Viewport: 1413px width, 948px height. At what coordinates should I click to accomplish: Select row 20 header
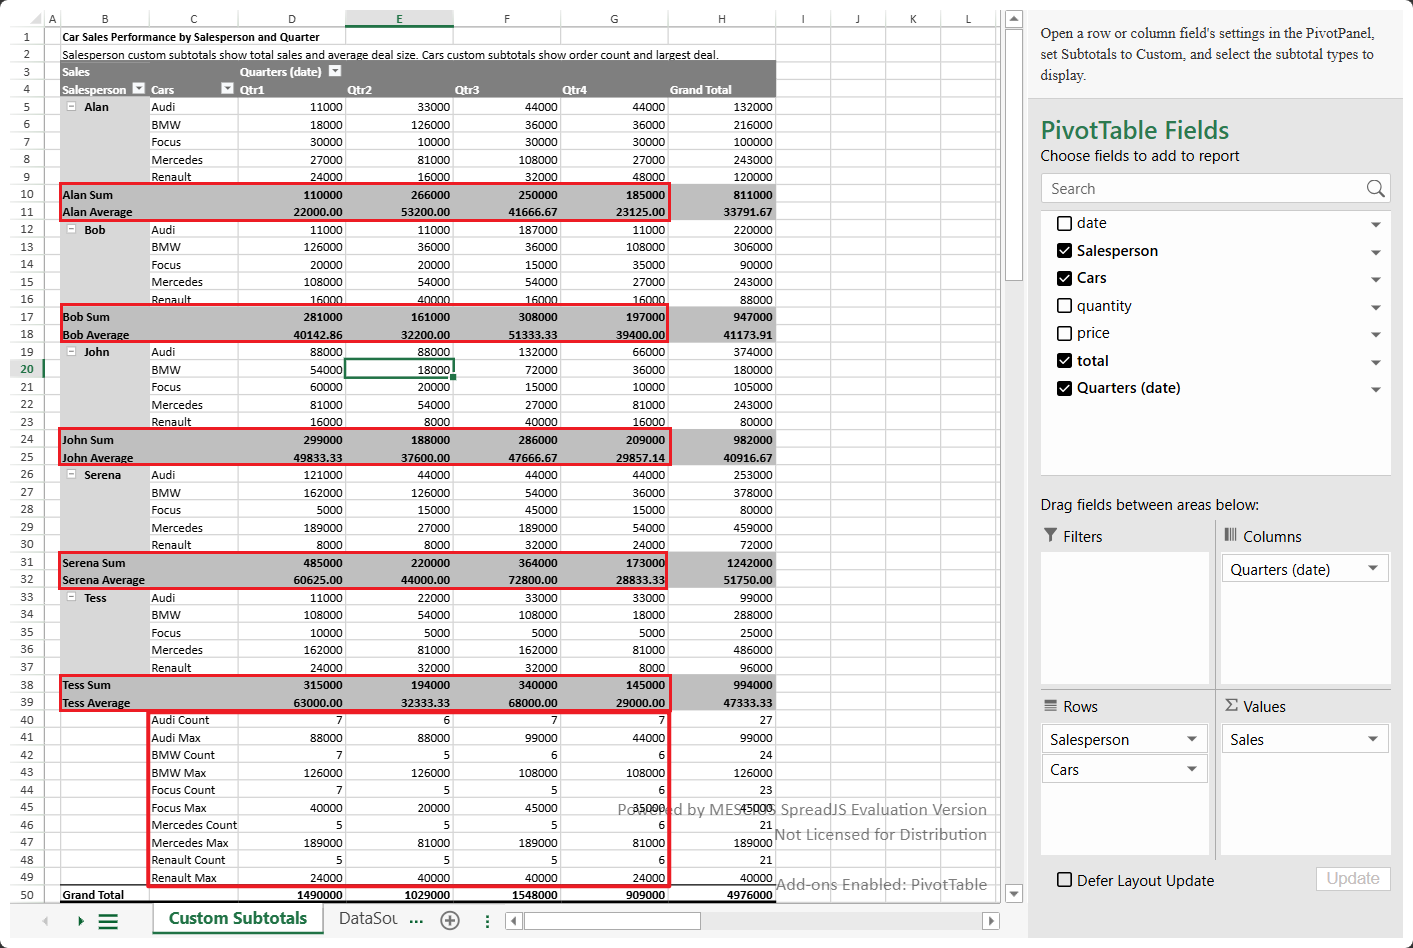pos(27,369)
